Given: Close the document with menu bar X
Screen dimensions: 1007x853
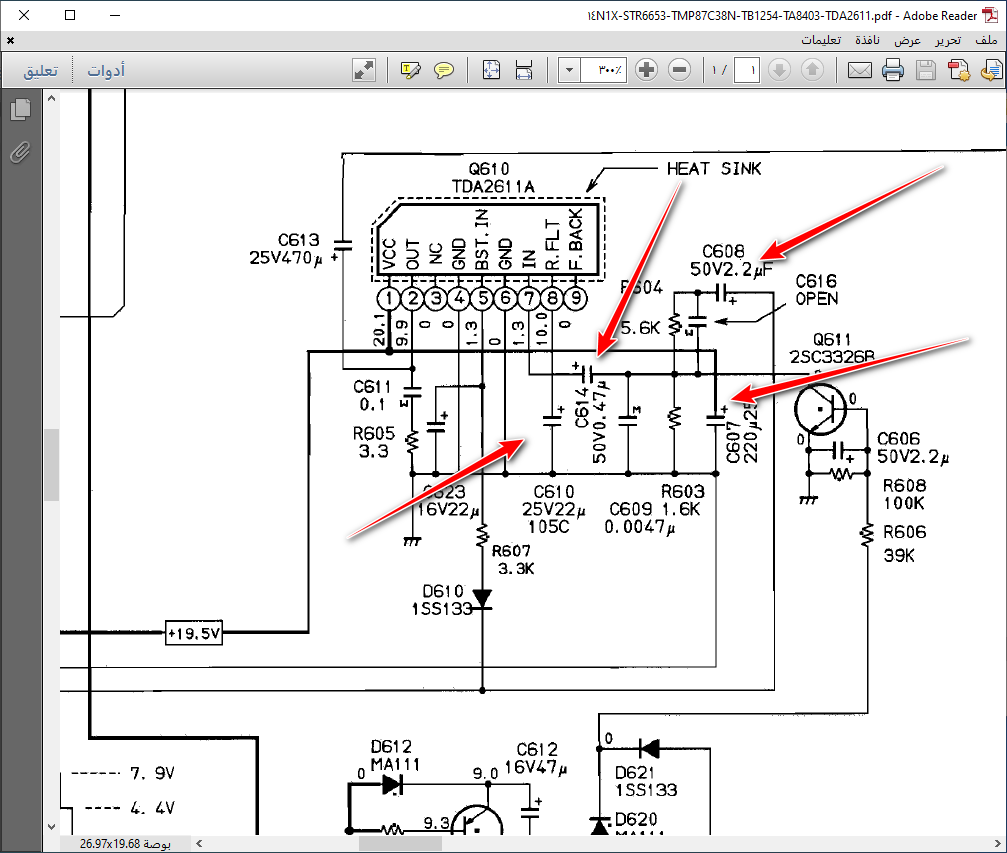Looking at the screenshot, I should pos(10,40).
